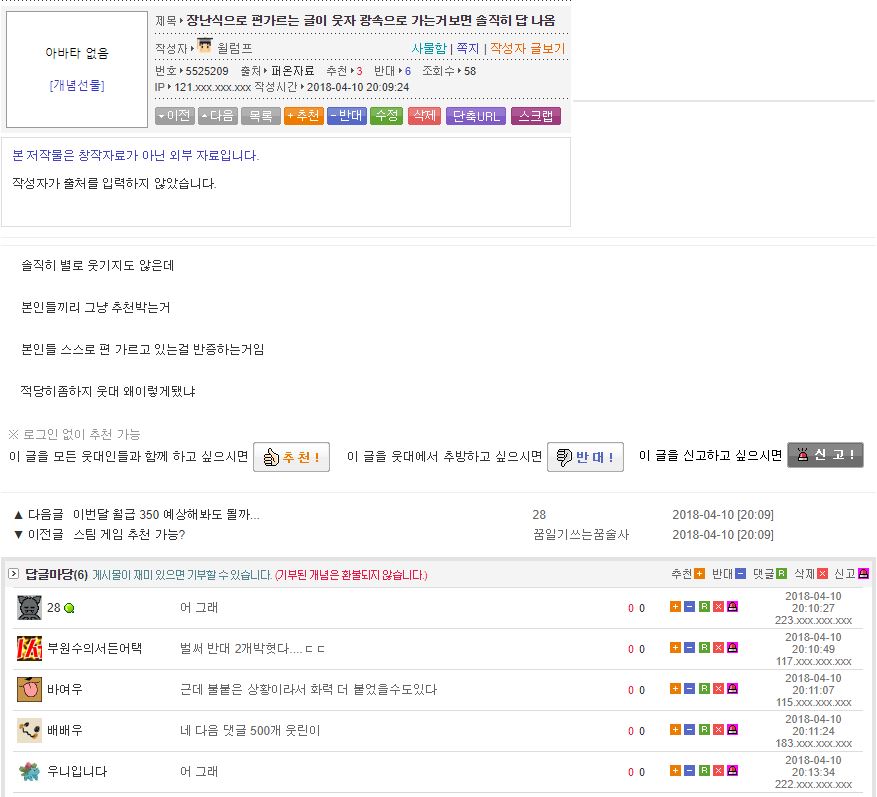Go to next post with 다음 button
The image size is (877, 797).
[x=217, y=116]
